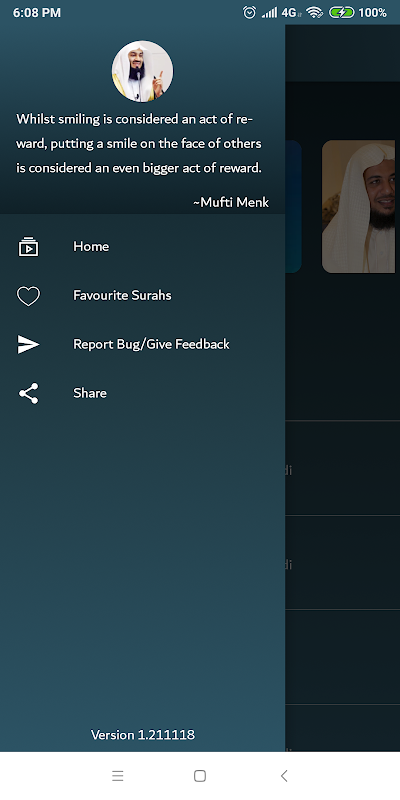Open the Home menu item
The width and height of the screenshot is (400, 800).
point(142,246)
